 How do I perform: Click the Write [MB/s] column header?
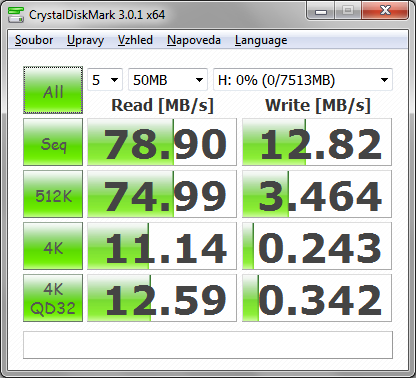tap(318, 105)
